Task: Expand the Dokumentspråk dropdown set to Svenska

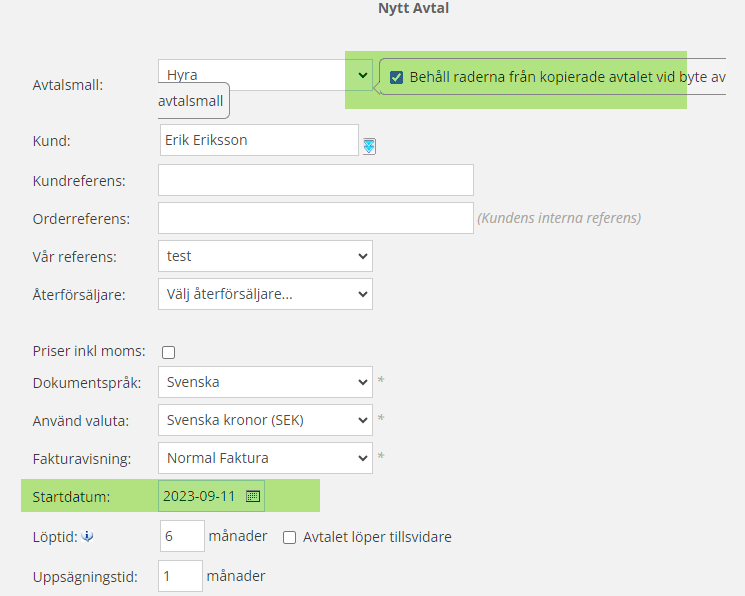Action: 265,382
